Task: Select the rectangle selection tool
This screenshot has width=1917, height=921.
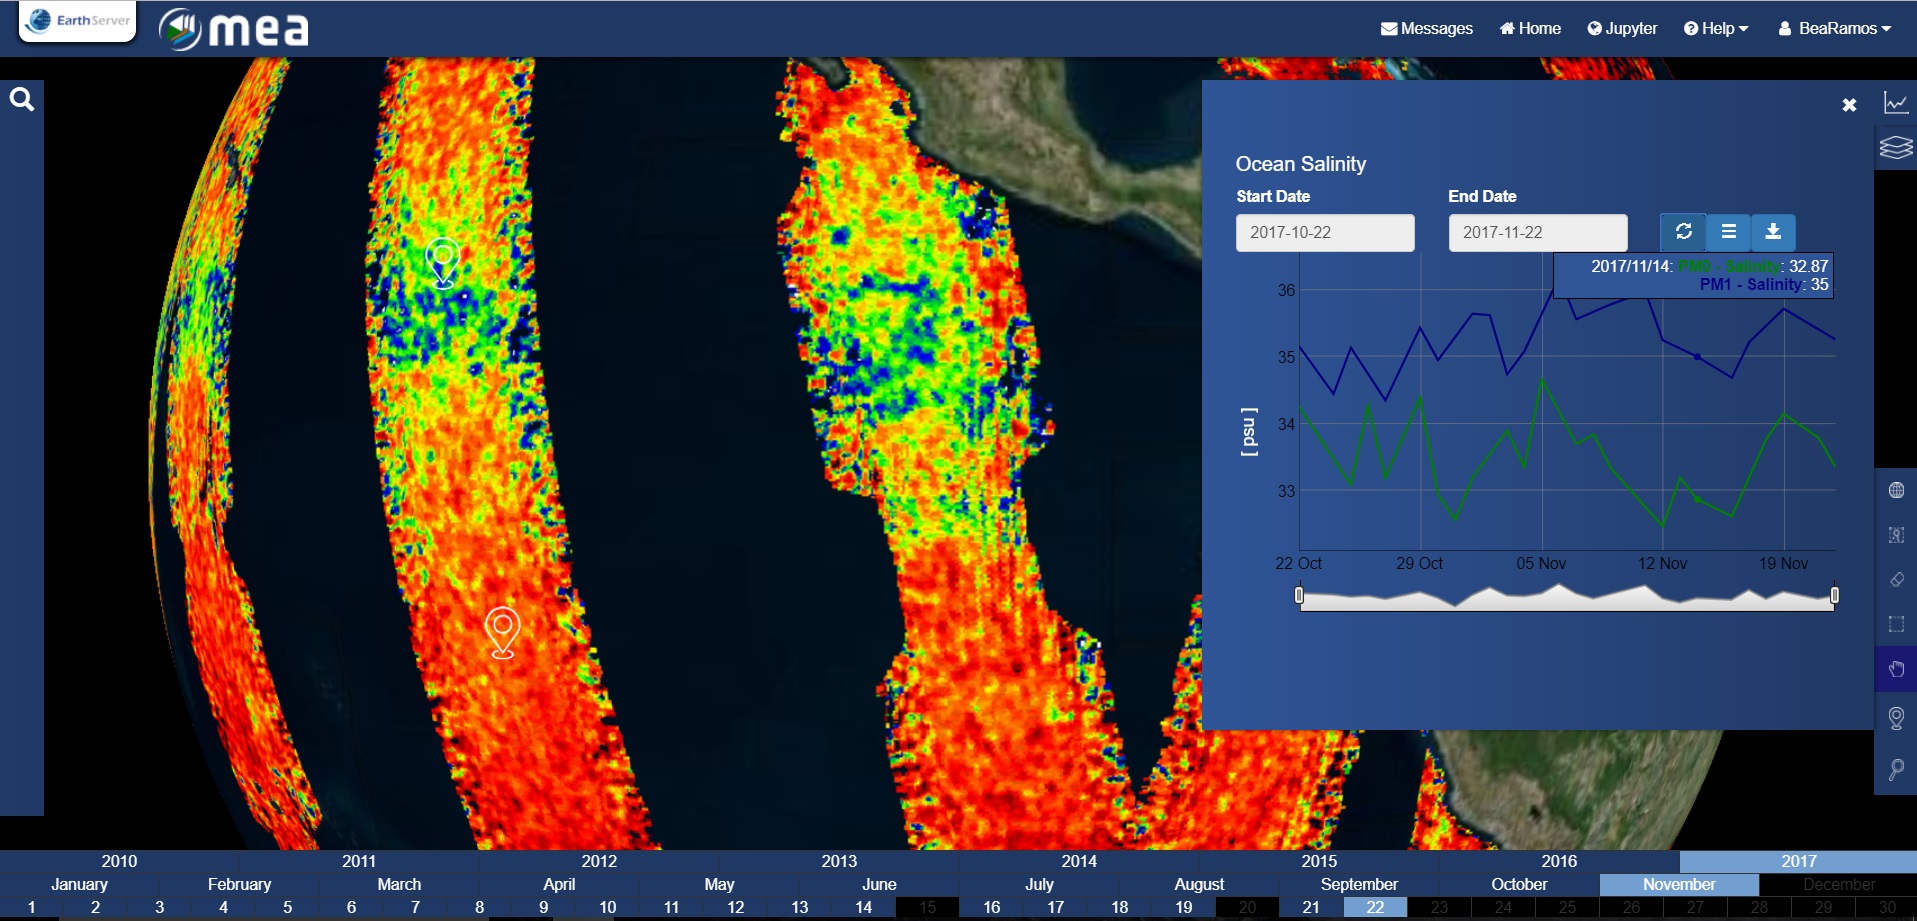Action: 1896,624
